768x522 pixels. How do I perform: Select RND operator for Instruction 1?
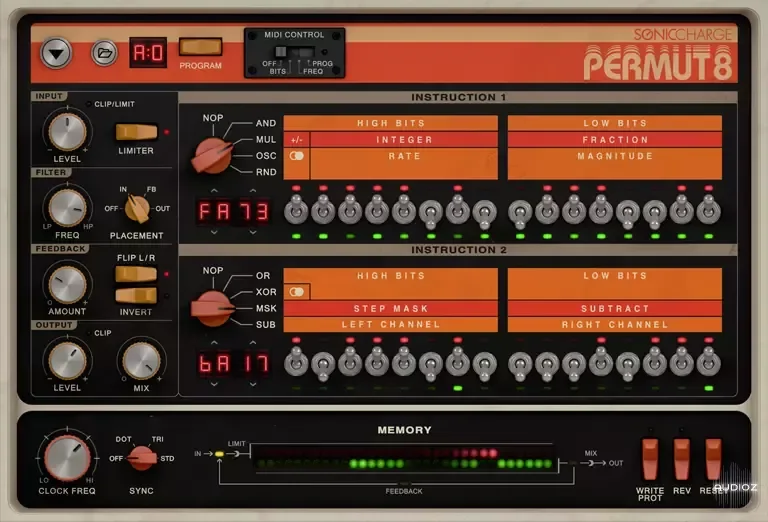pyautogui.click(x=265, y=172)
